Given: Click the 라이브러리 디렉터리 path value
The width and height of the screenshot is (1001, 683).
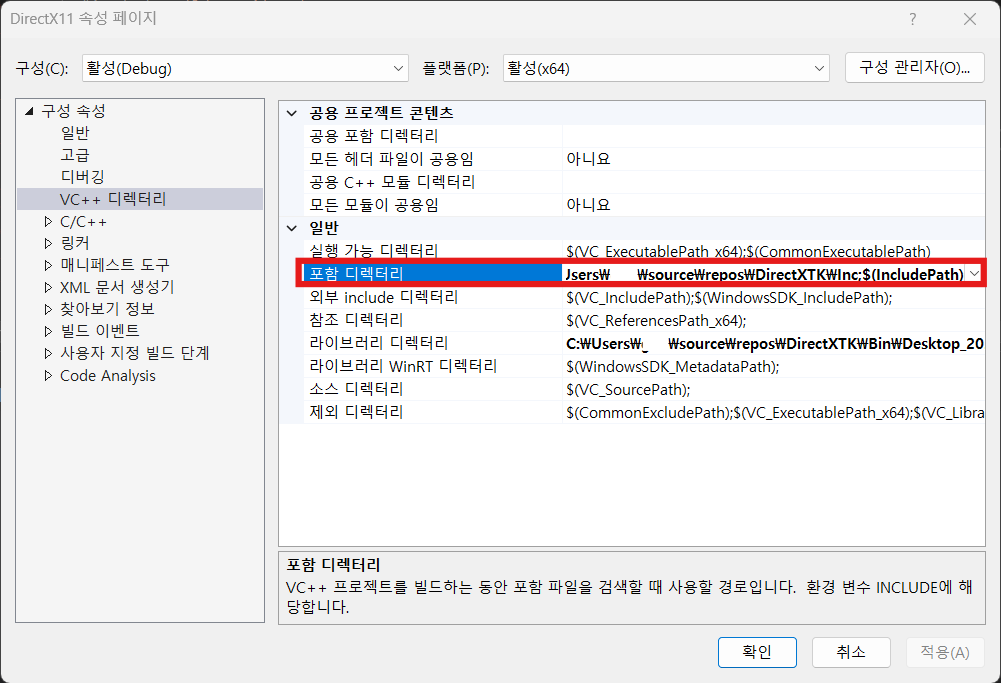Looking at the screenshot, I should [774, 343].
